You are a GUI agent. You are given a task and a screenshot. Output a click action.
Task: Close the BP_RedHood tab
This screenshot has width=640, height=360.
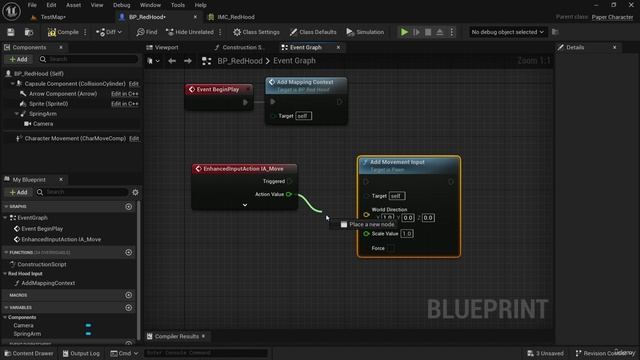point(195,17)
